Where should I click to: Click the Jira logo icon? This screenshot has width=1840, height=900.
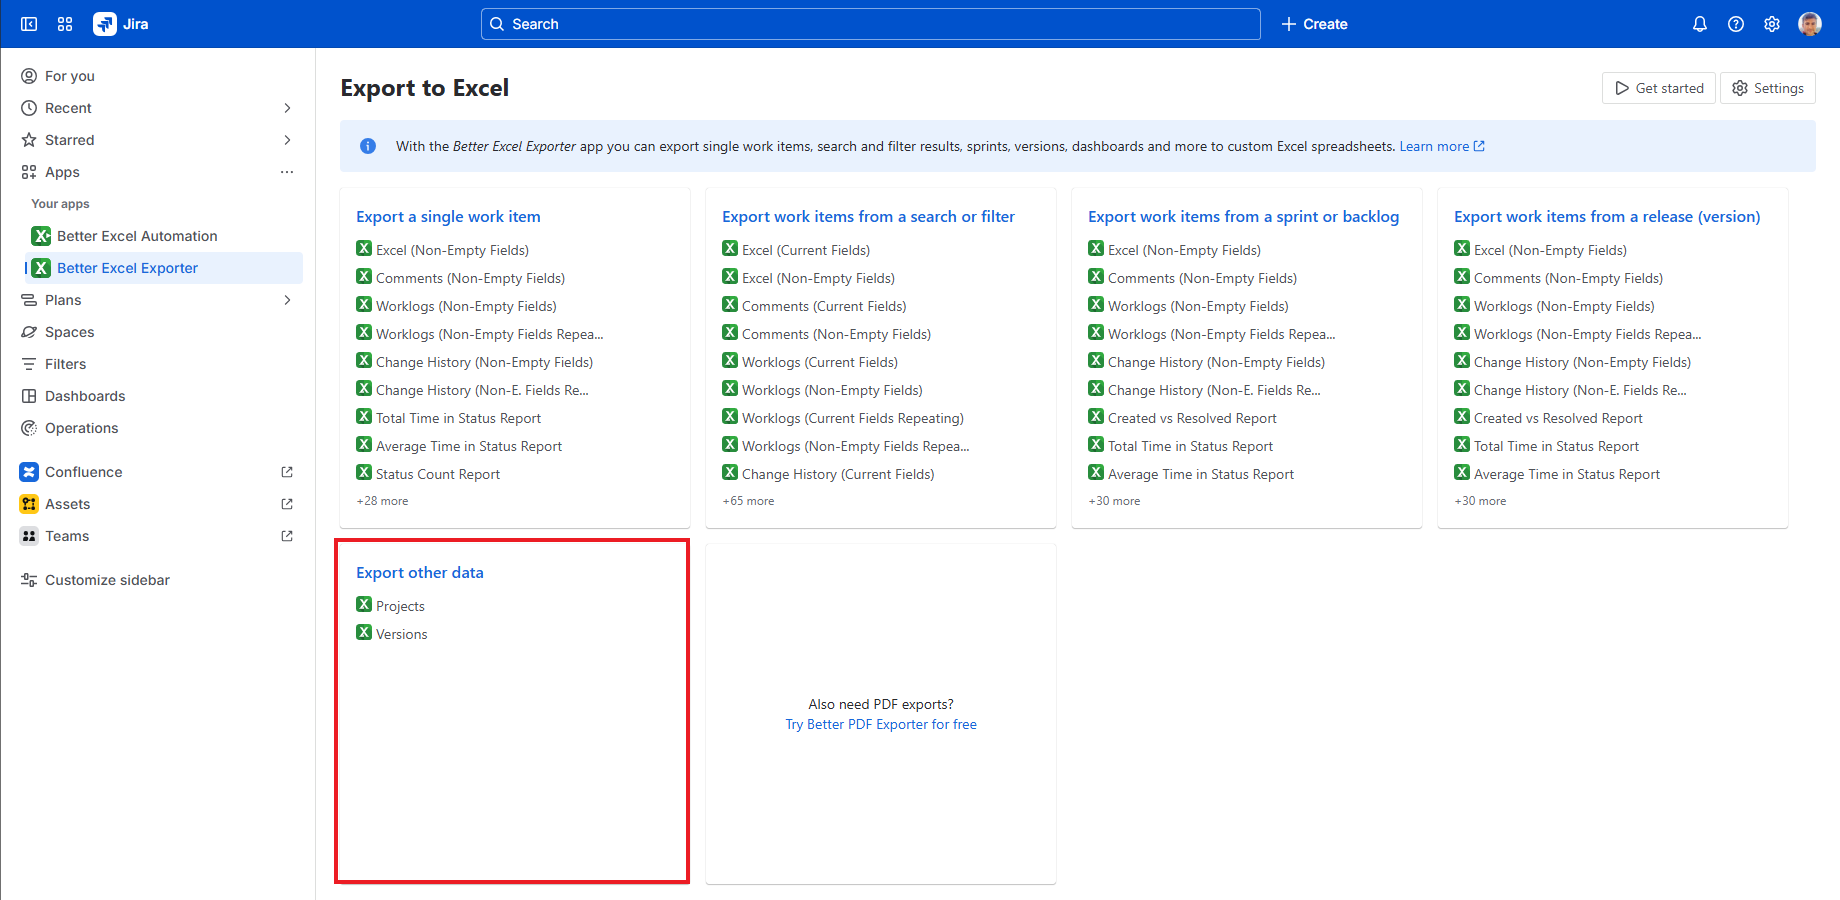(105, 24)
